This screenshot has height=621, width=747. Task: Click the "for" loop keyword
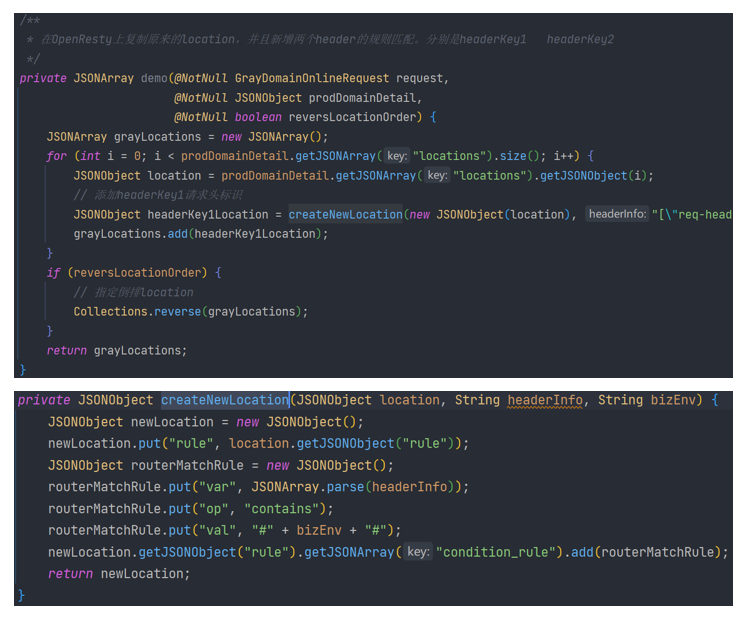coord(56,156)
